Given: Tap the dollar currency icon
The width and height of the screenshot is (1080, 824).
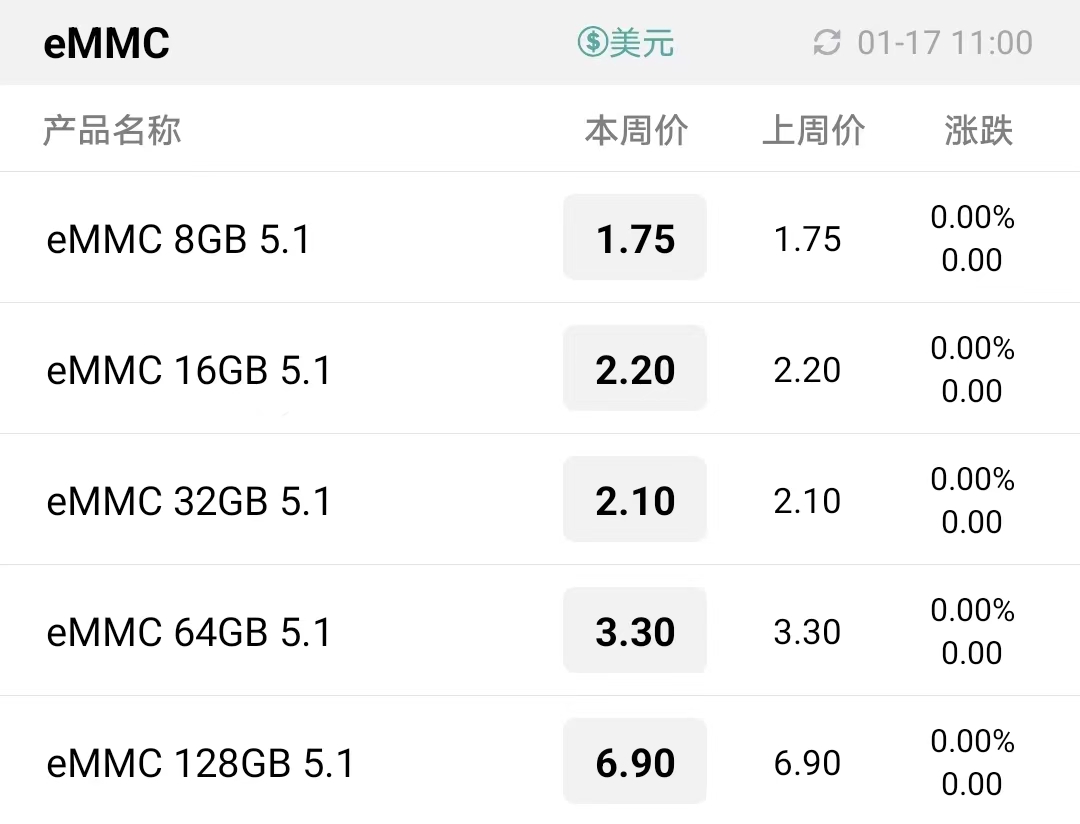Looking at the screenshot, I should pyautogui.click(x=592, y=43).
